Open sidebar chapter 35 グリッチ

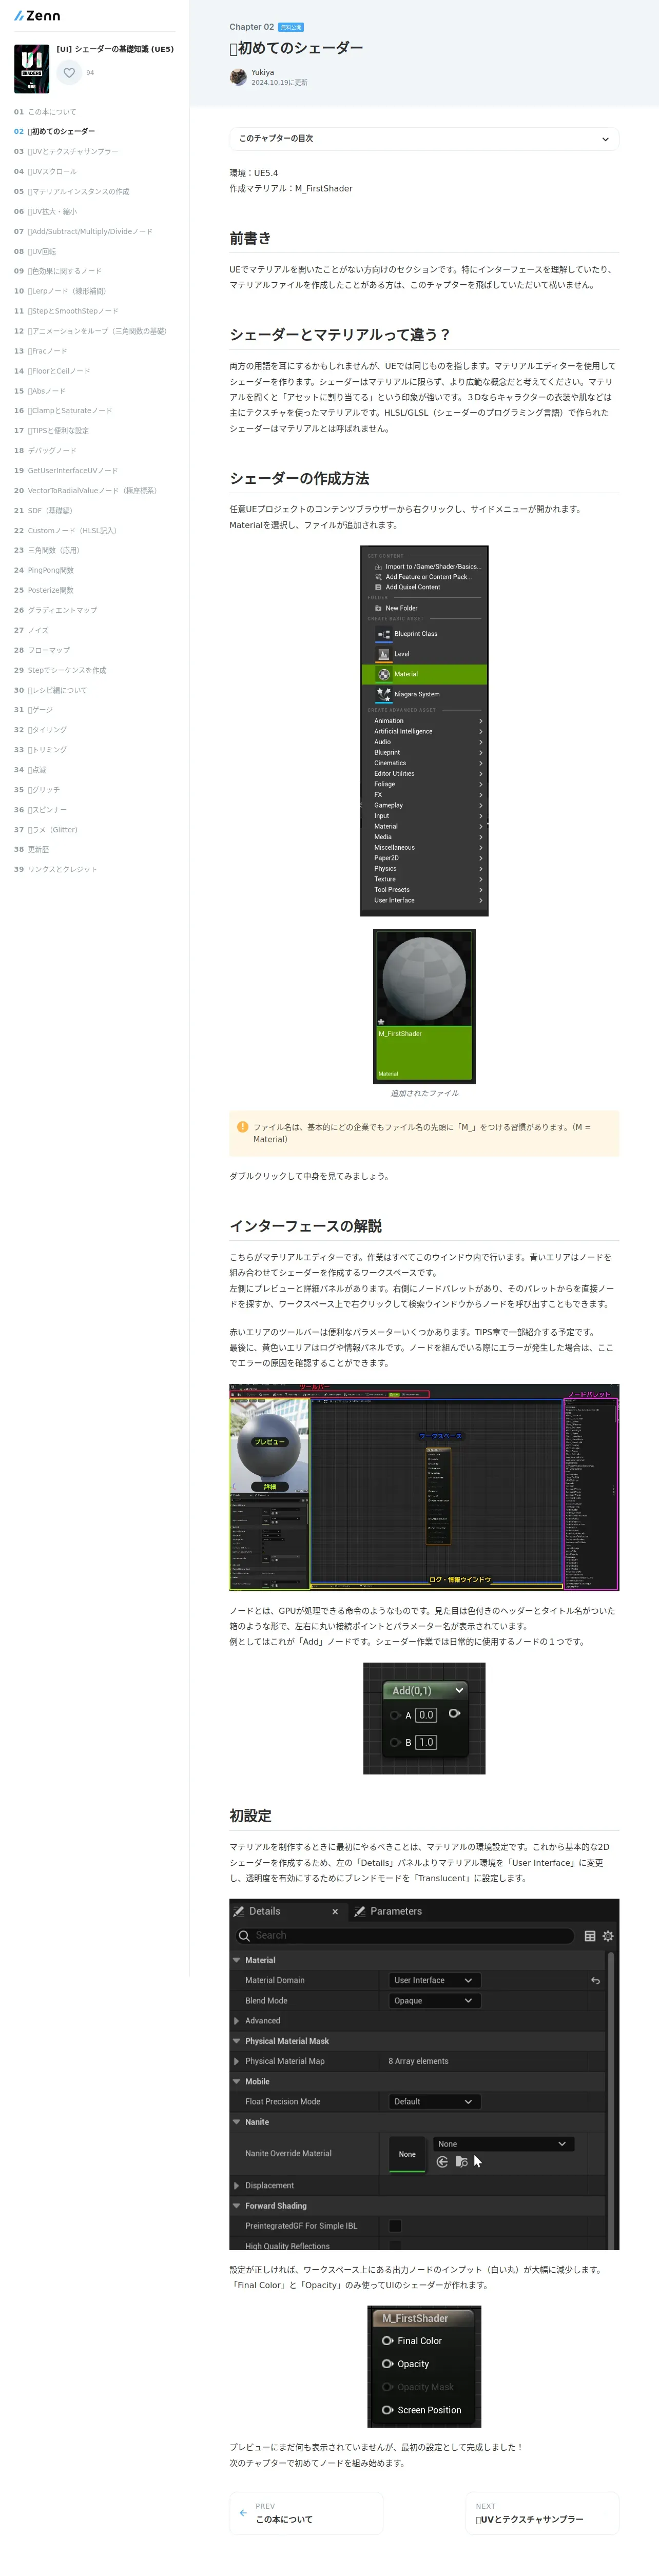(x=37, y=790)
